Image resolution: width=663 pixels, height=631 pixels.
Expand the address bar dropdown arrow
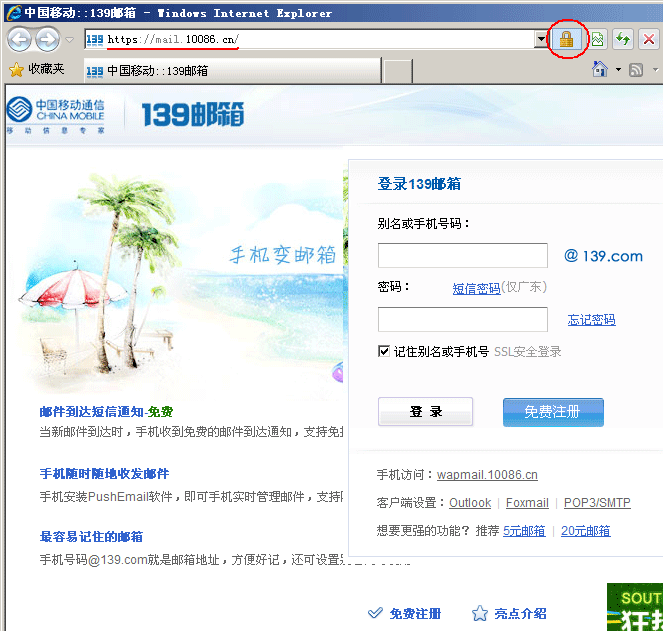542,40
